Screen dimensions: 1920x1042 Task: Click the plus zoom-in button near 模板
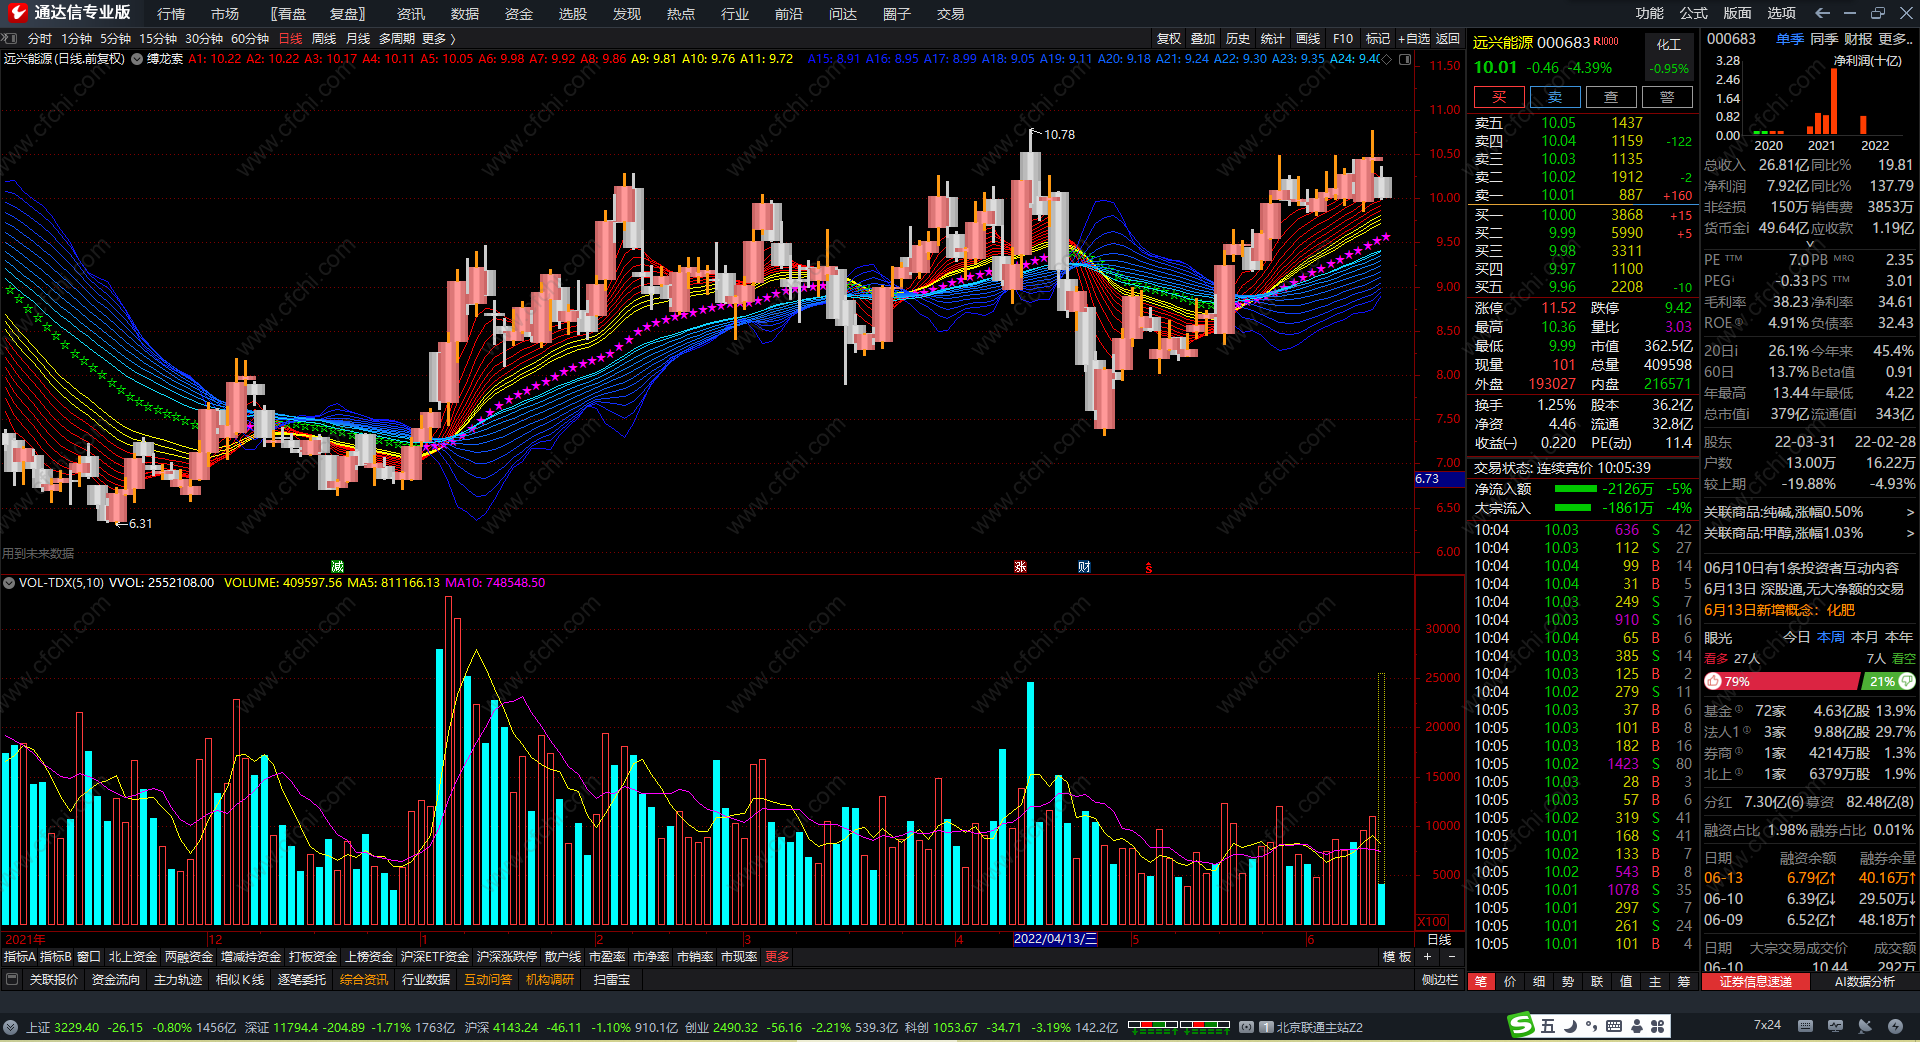[x=1427, y=957]
